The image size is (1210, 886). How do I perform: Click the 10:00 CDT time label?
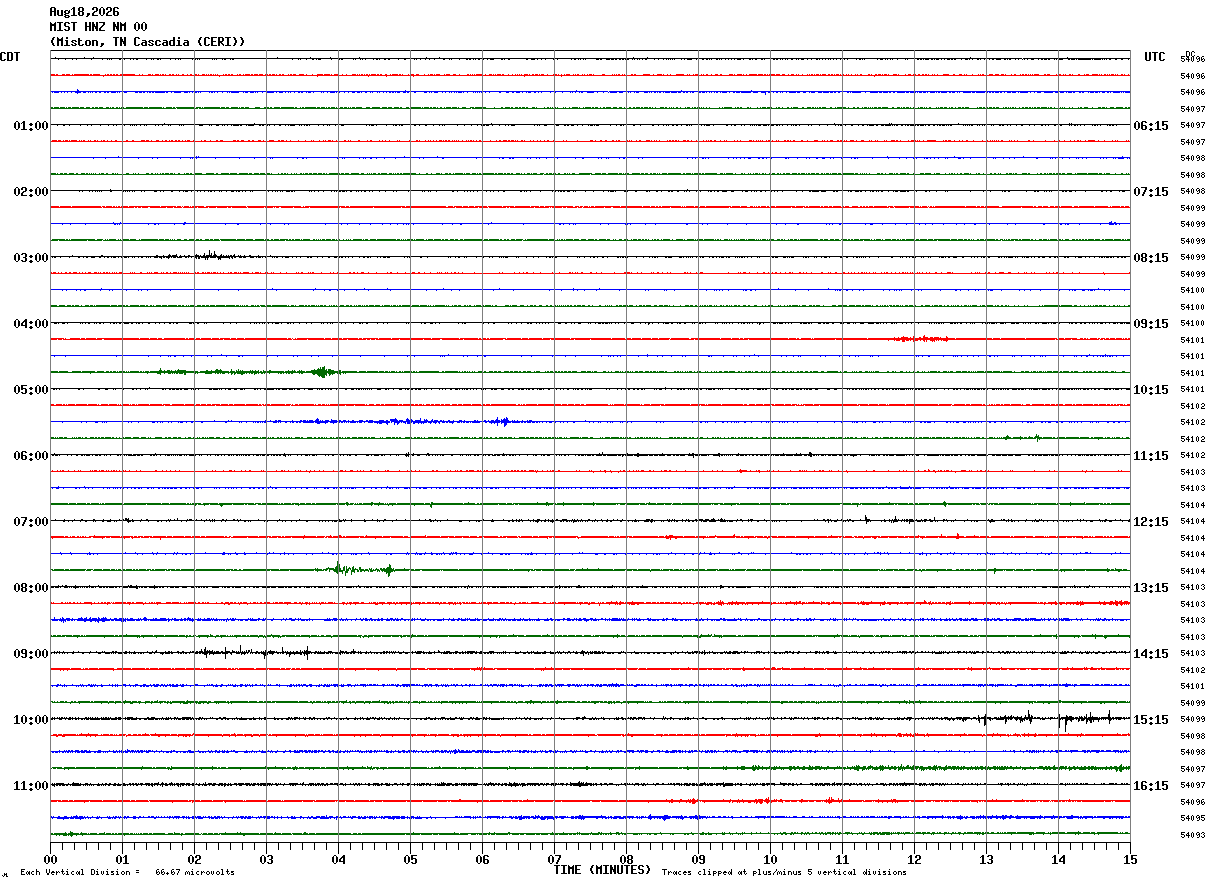tap(31, 720)
